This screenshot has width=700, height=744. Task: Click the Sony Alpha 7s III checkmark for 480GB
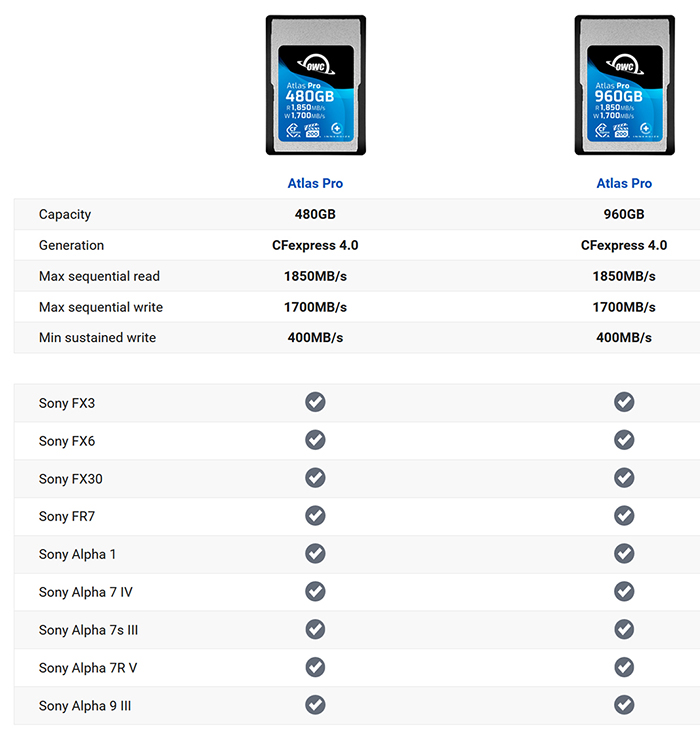tap(315, 629)
